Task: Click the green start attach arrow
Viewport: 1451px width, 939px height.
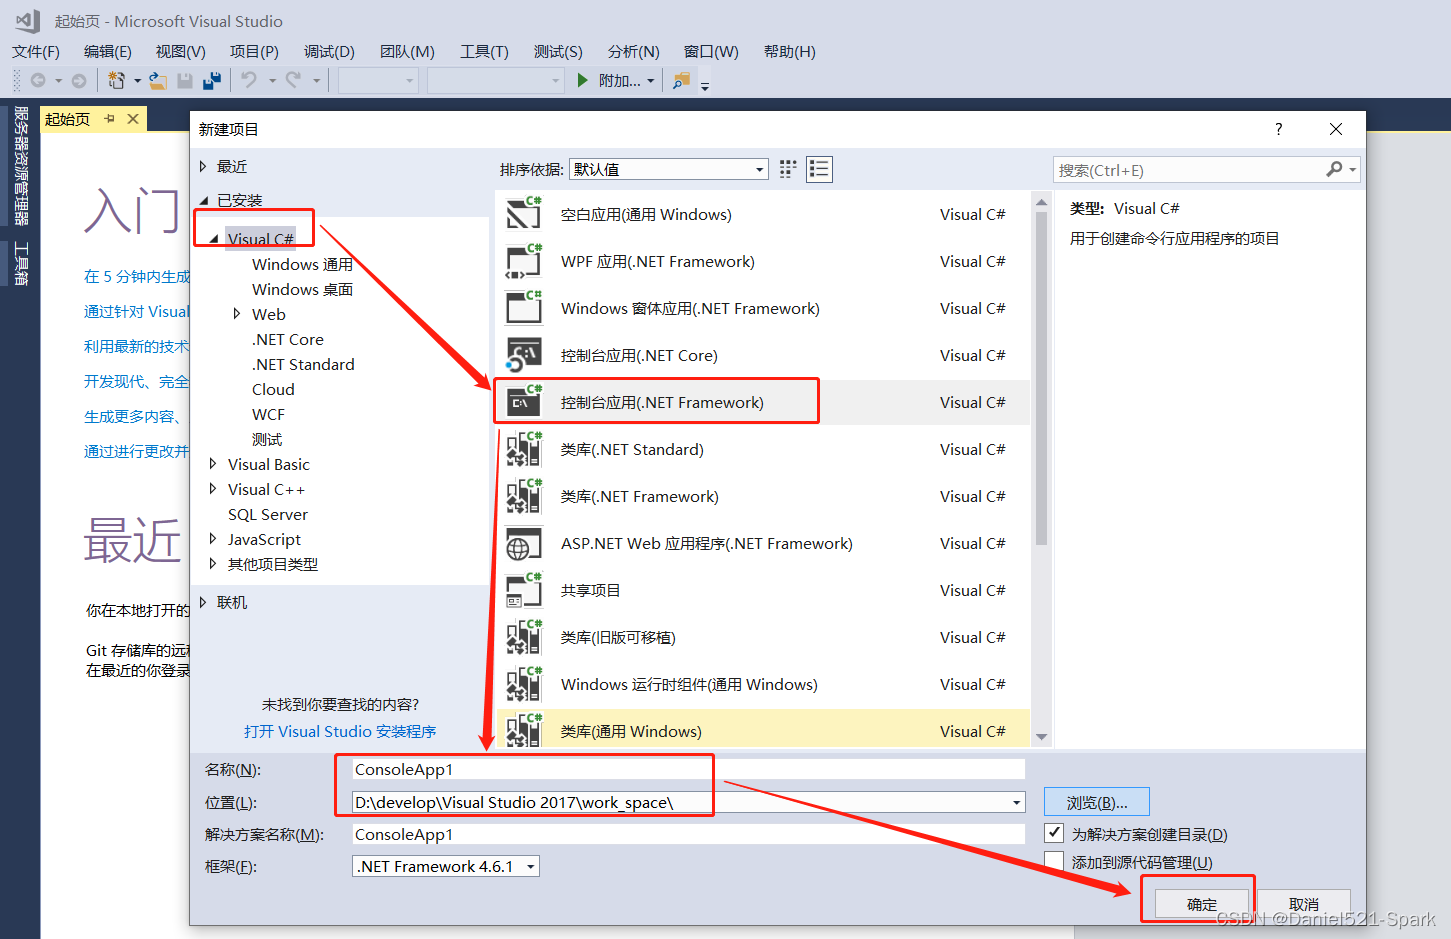Action: (x=583, y=80)
